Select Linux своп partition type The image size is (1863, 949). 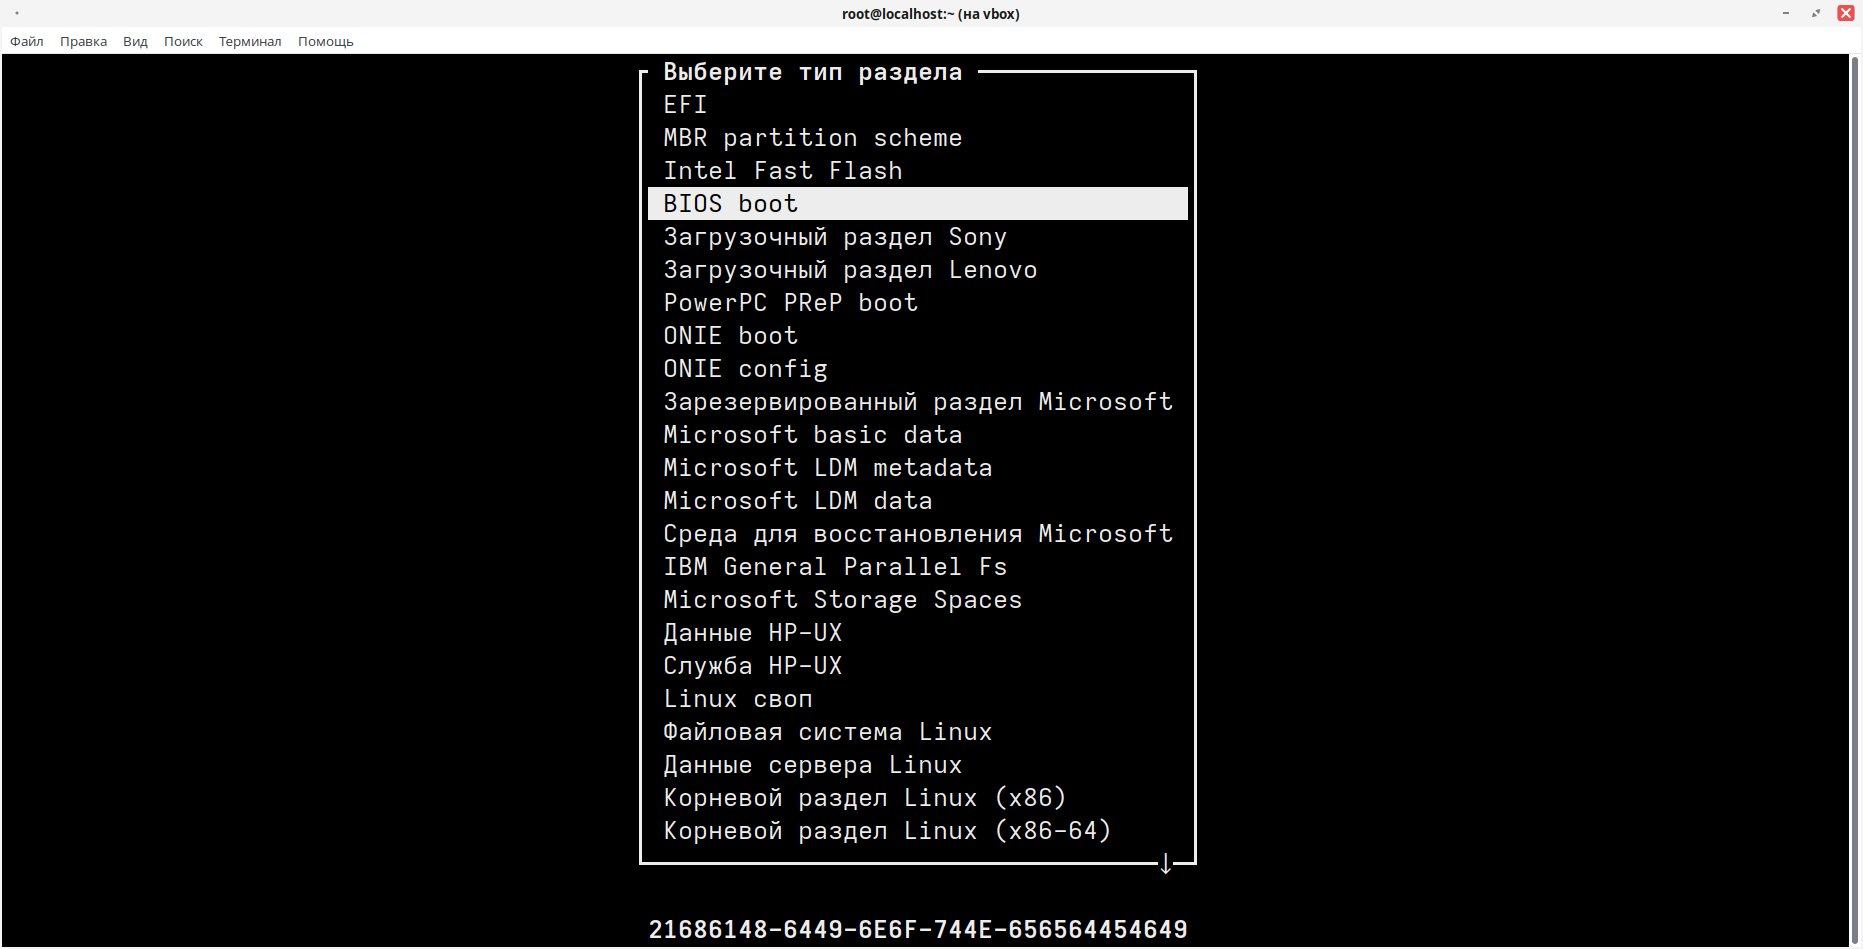(918, 699)
